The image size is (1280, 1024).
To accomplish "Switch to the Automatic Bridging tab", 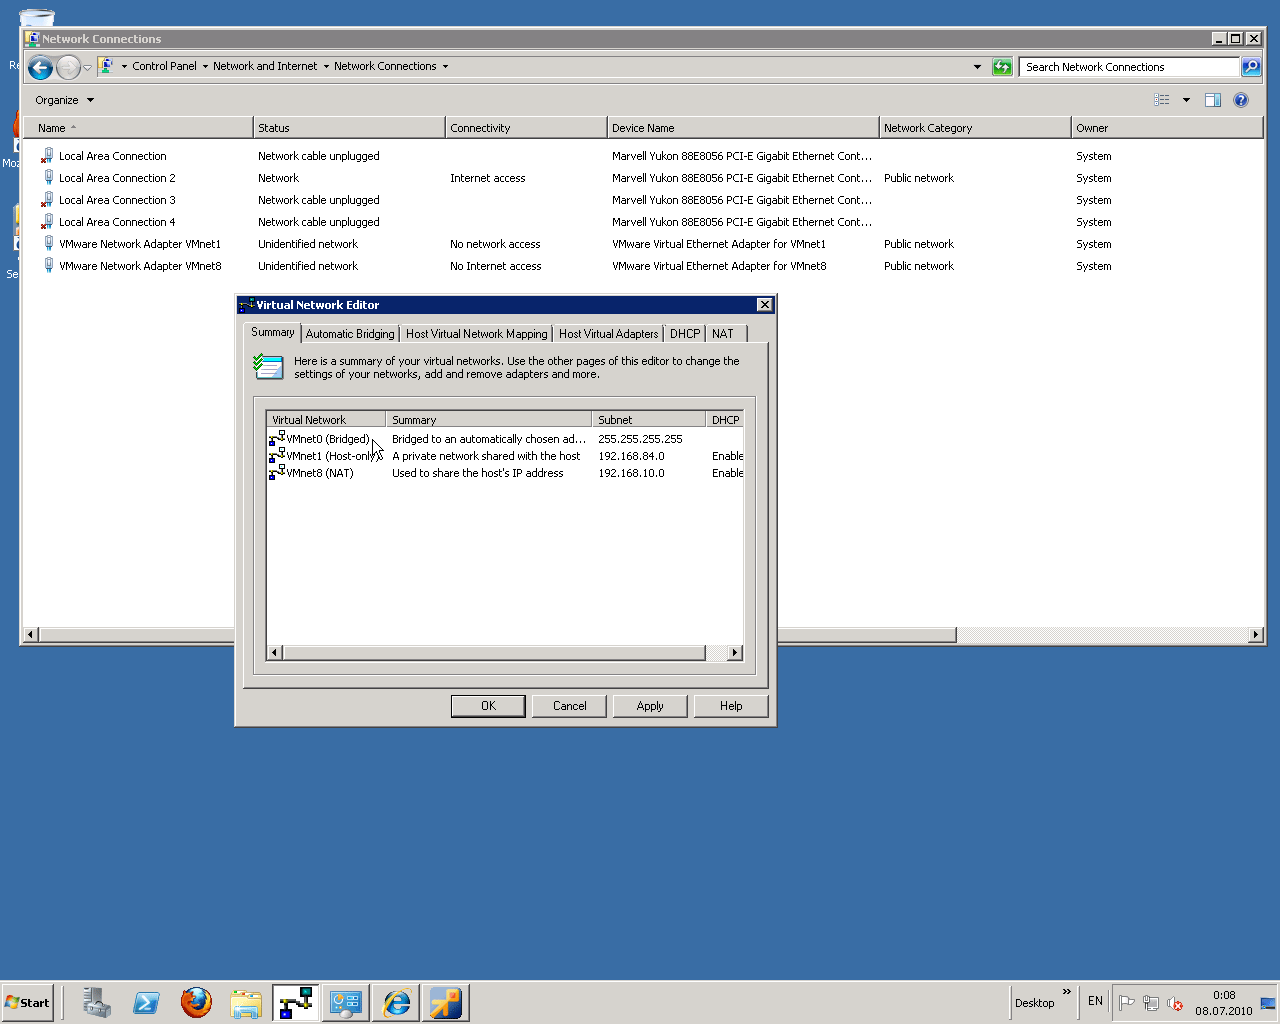I will [350, 334].
